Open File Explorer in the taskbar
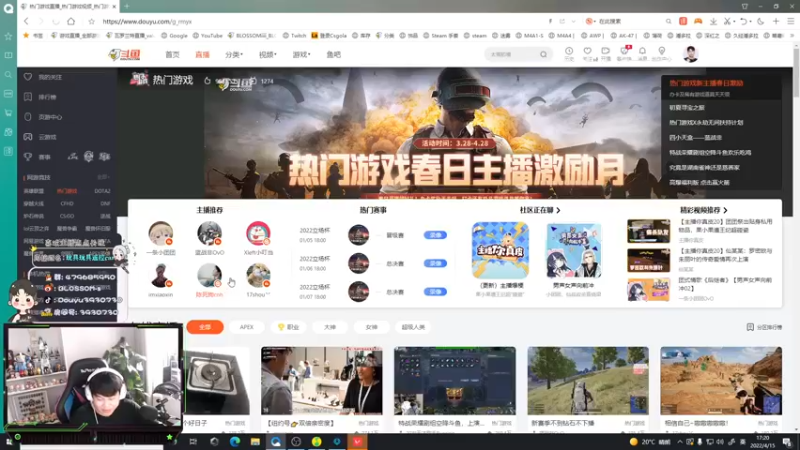The width and height of the screenshot is (800, 450). (x=255, y=442)
